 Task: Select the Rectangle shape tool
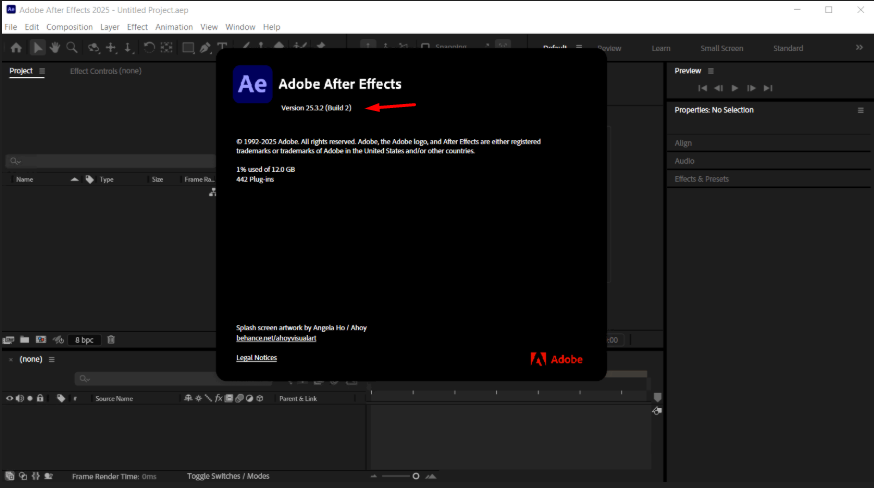(x=187, y=48)
